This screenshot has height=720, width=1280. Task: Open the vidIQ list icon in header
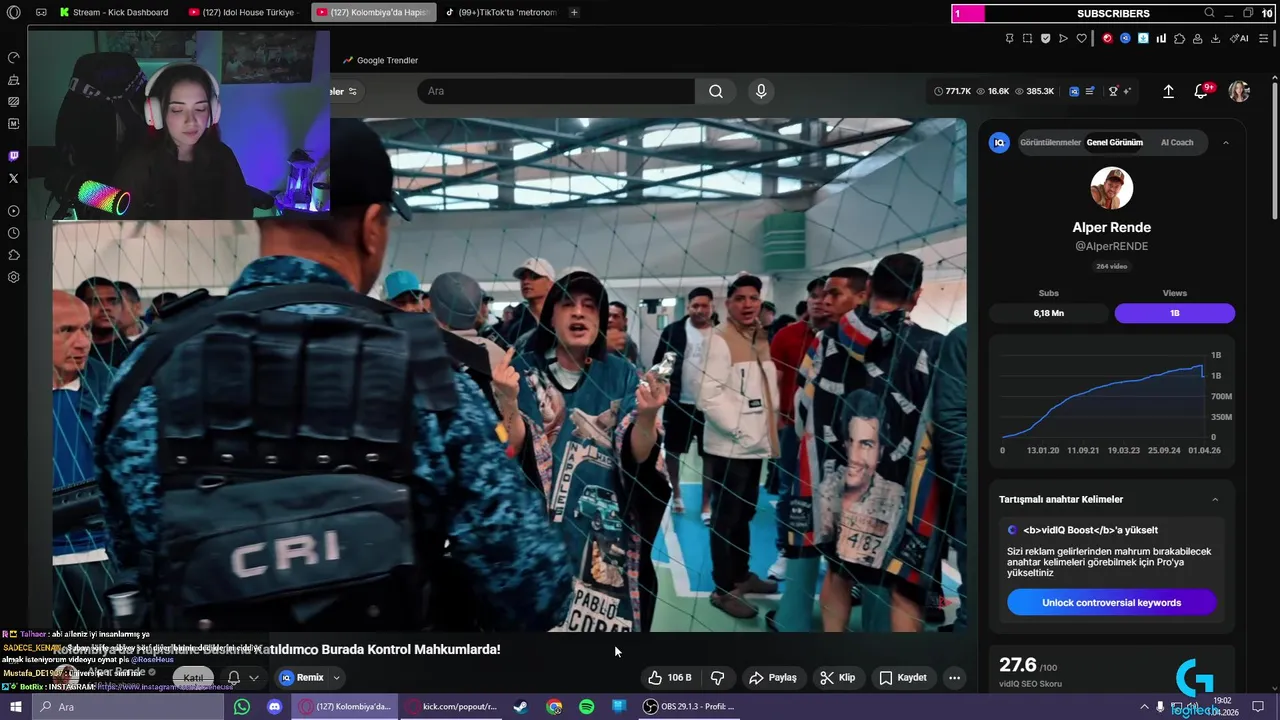click(x=1090, y=91)
